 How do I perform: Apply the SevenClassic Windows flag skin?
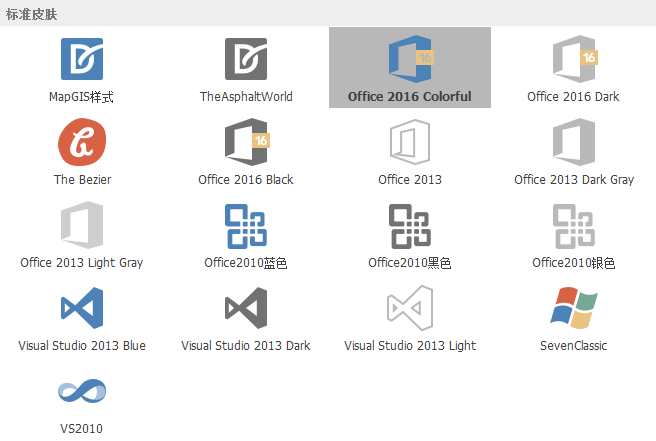tap(573, 308)
